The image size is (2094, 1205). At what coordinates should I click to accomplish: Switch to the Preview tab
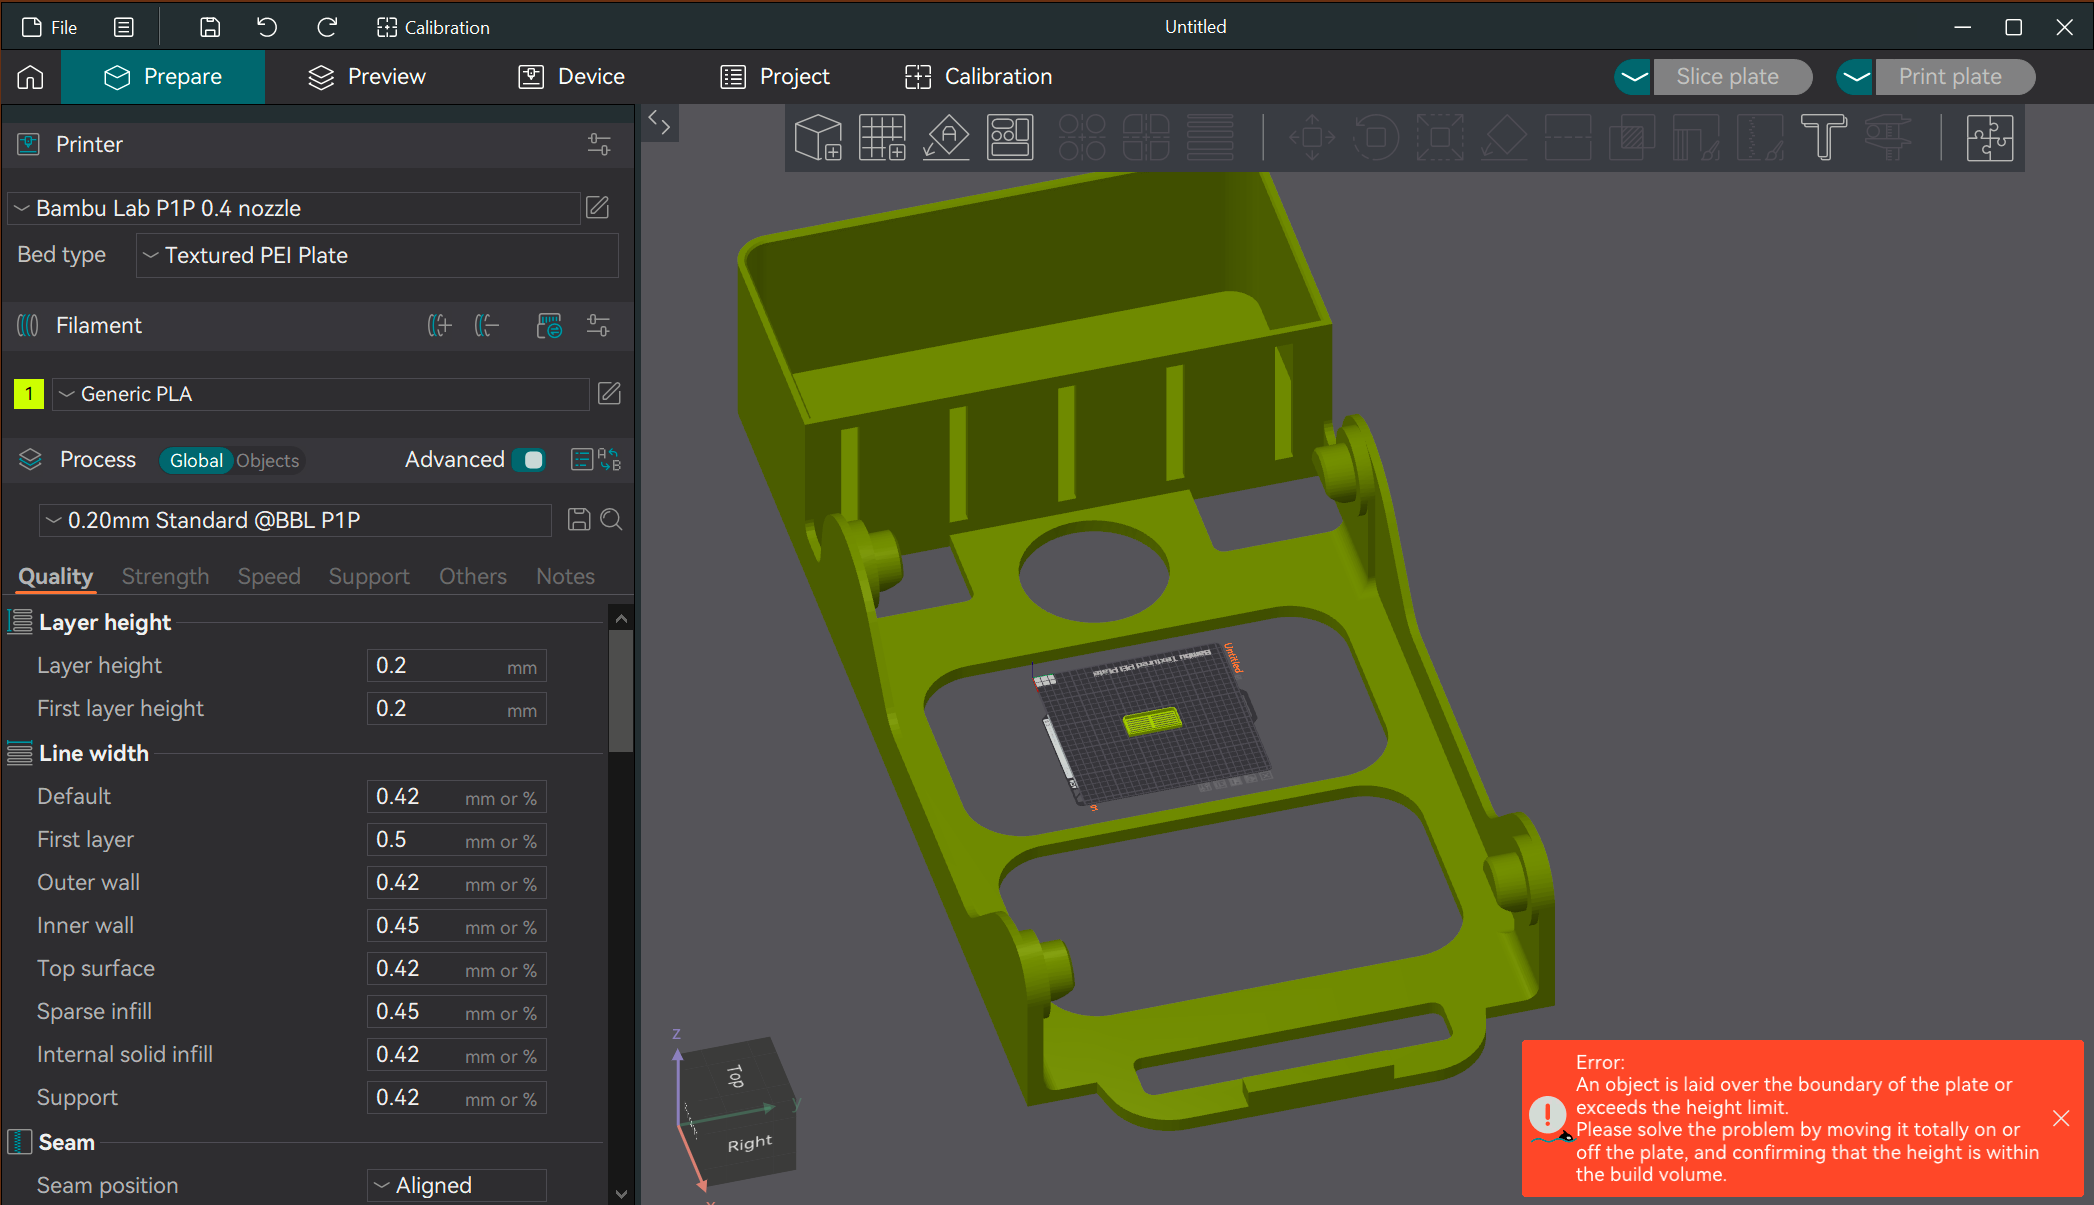pos(367,77)
